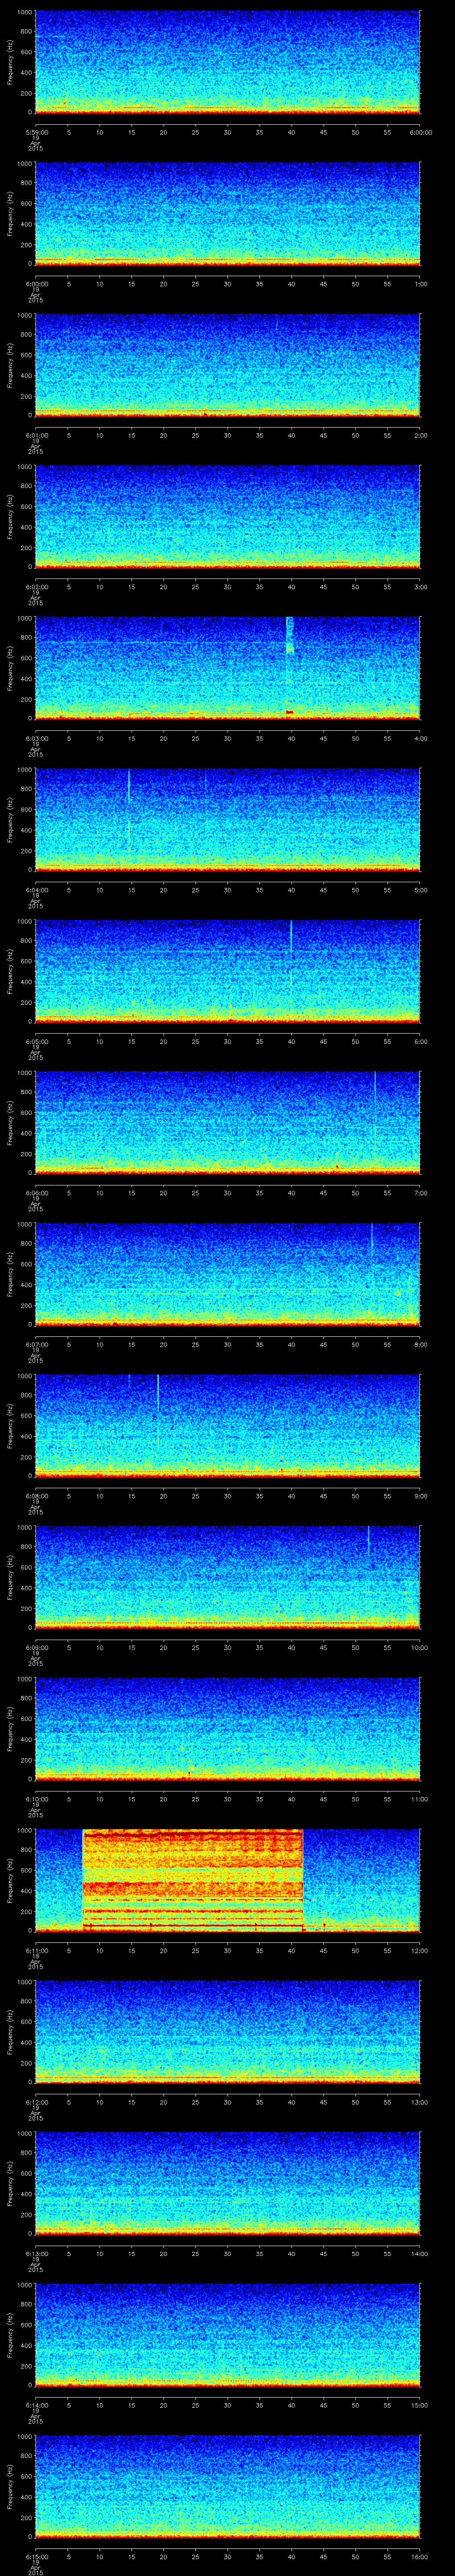
Task: Click the spectrogram panel starting at 6:13:00
Action: point(227,2183)
